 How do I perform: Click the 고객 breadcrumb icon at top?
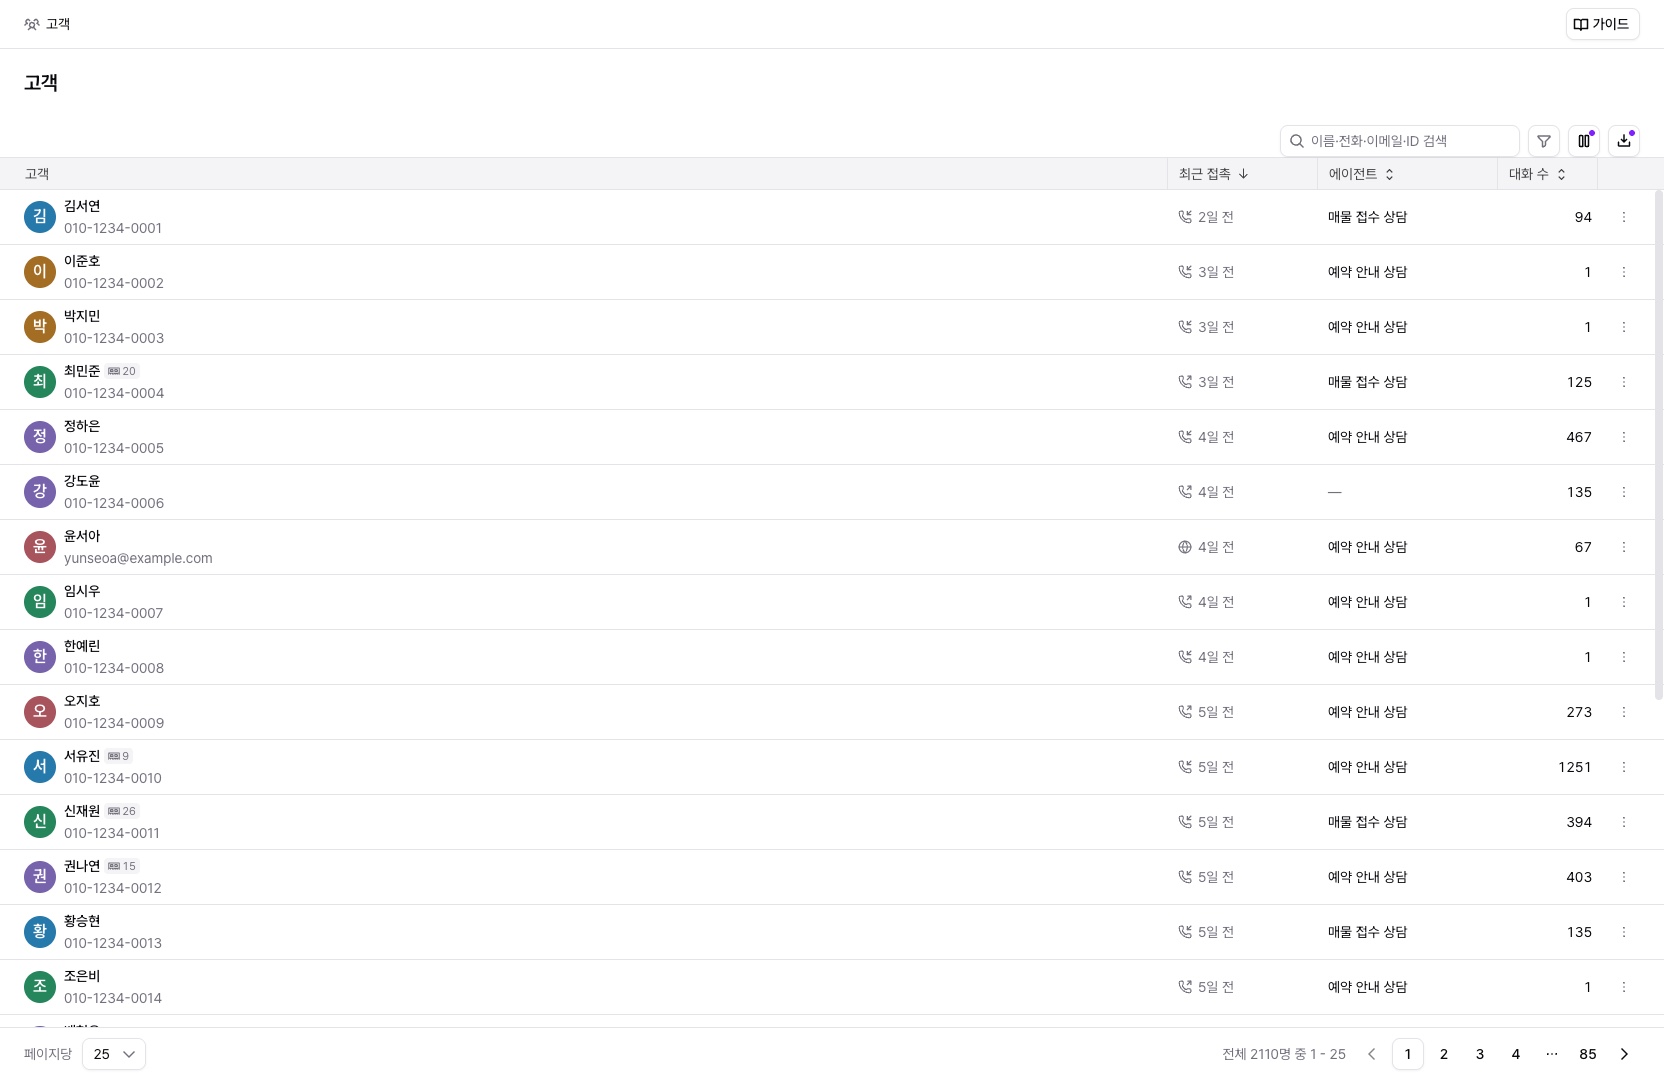(32, 24)
